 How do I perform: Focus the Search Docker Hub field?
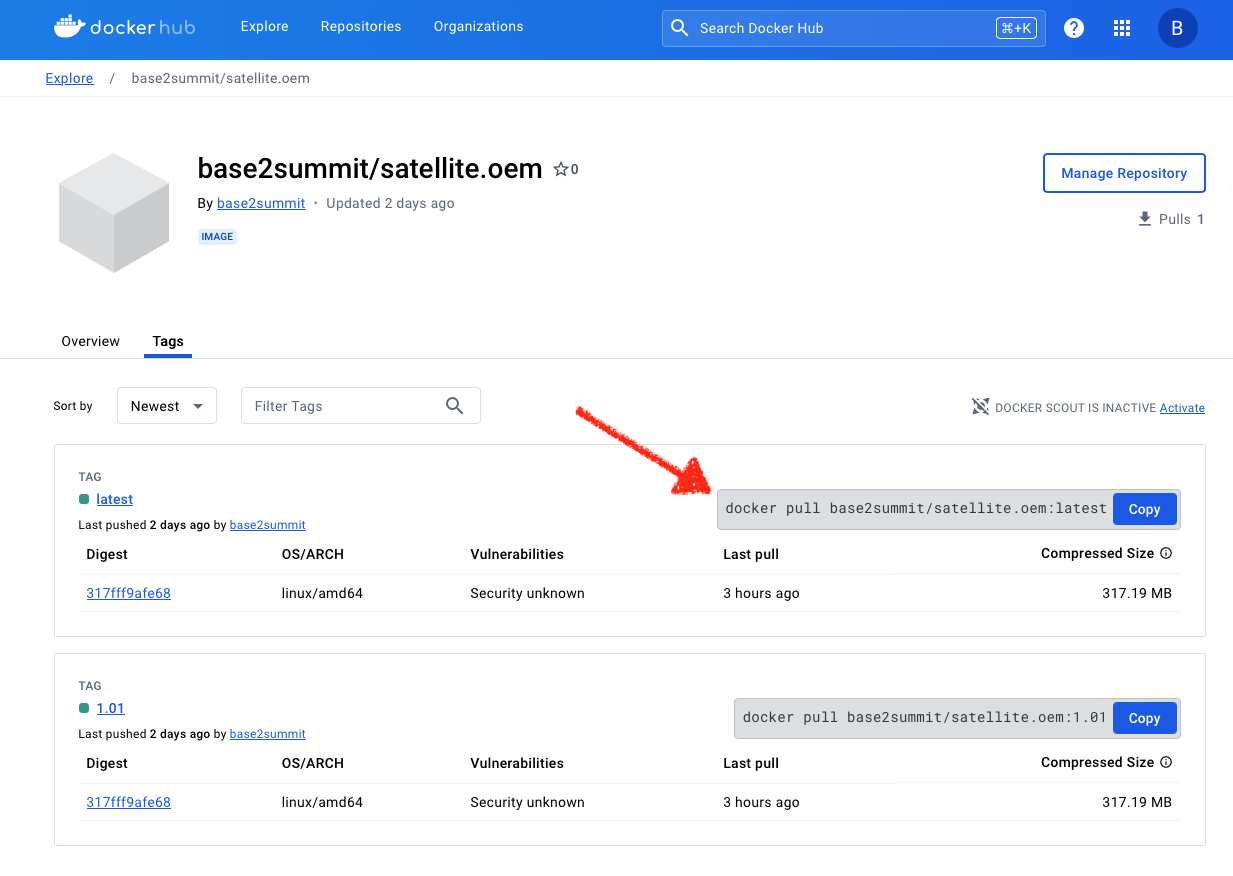click(x=854, y=28)
